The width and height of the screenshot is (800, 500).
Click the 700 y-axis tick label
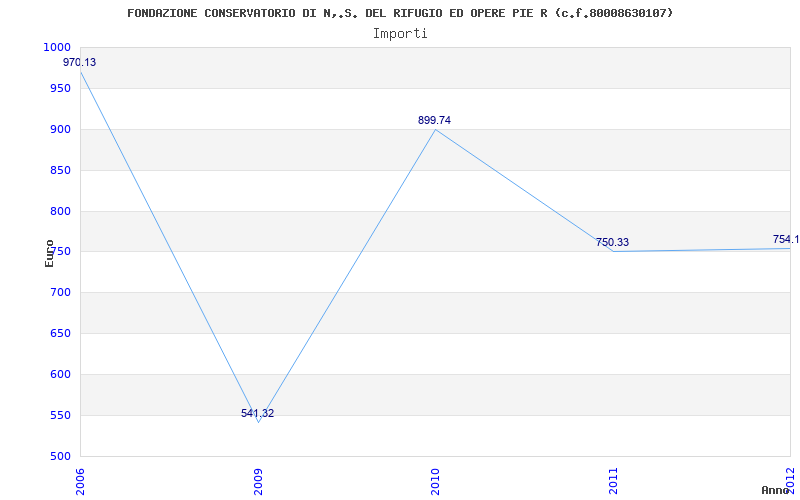[x=60, y=293]
